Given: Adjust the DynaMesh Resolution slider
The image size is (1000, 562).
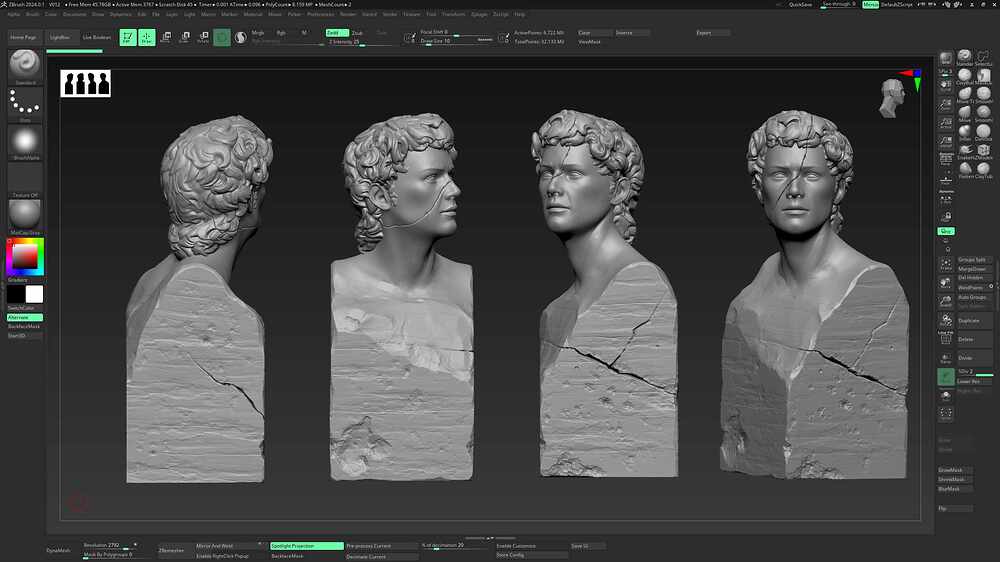Looking at the screenshot, I should click(110, 546).
